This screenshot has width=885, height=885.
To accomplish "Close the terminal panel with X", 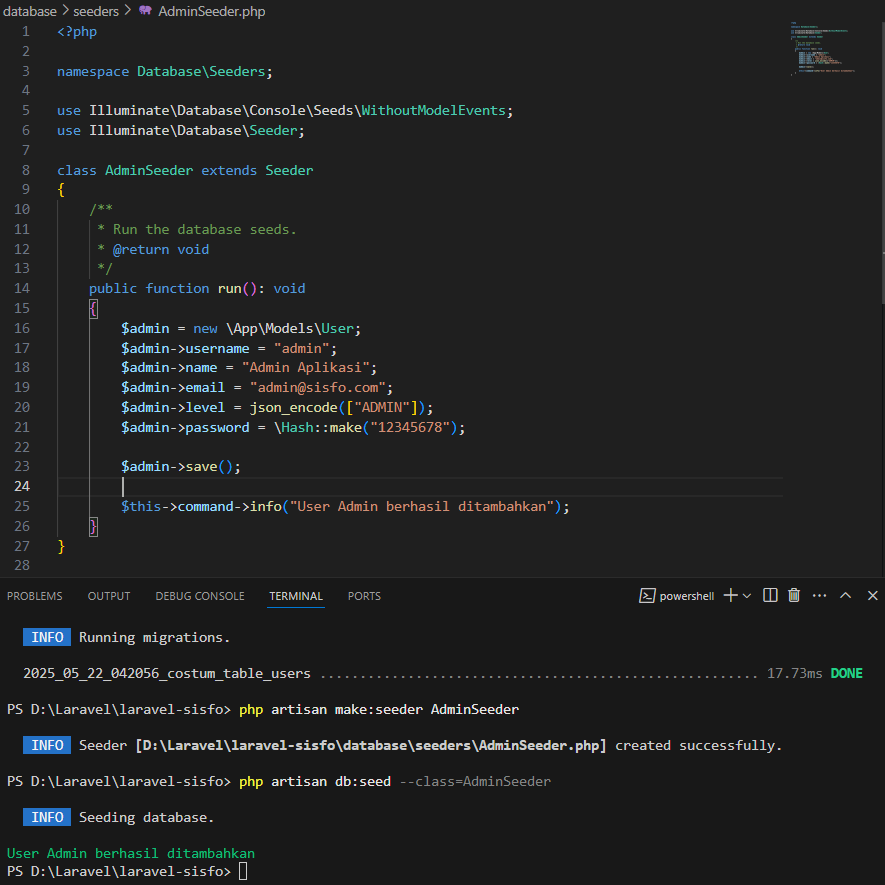I will (872, 595).
